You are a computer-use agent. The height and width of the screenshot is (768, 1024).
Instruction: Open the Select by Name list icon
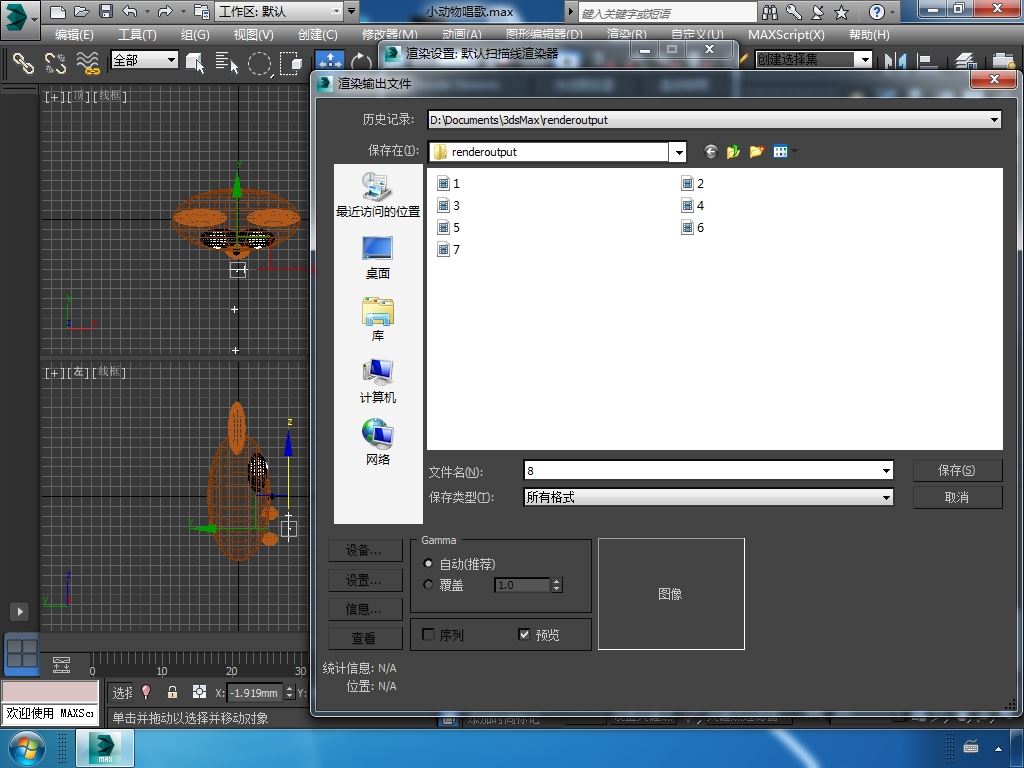[x=227, y=63]
